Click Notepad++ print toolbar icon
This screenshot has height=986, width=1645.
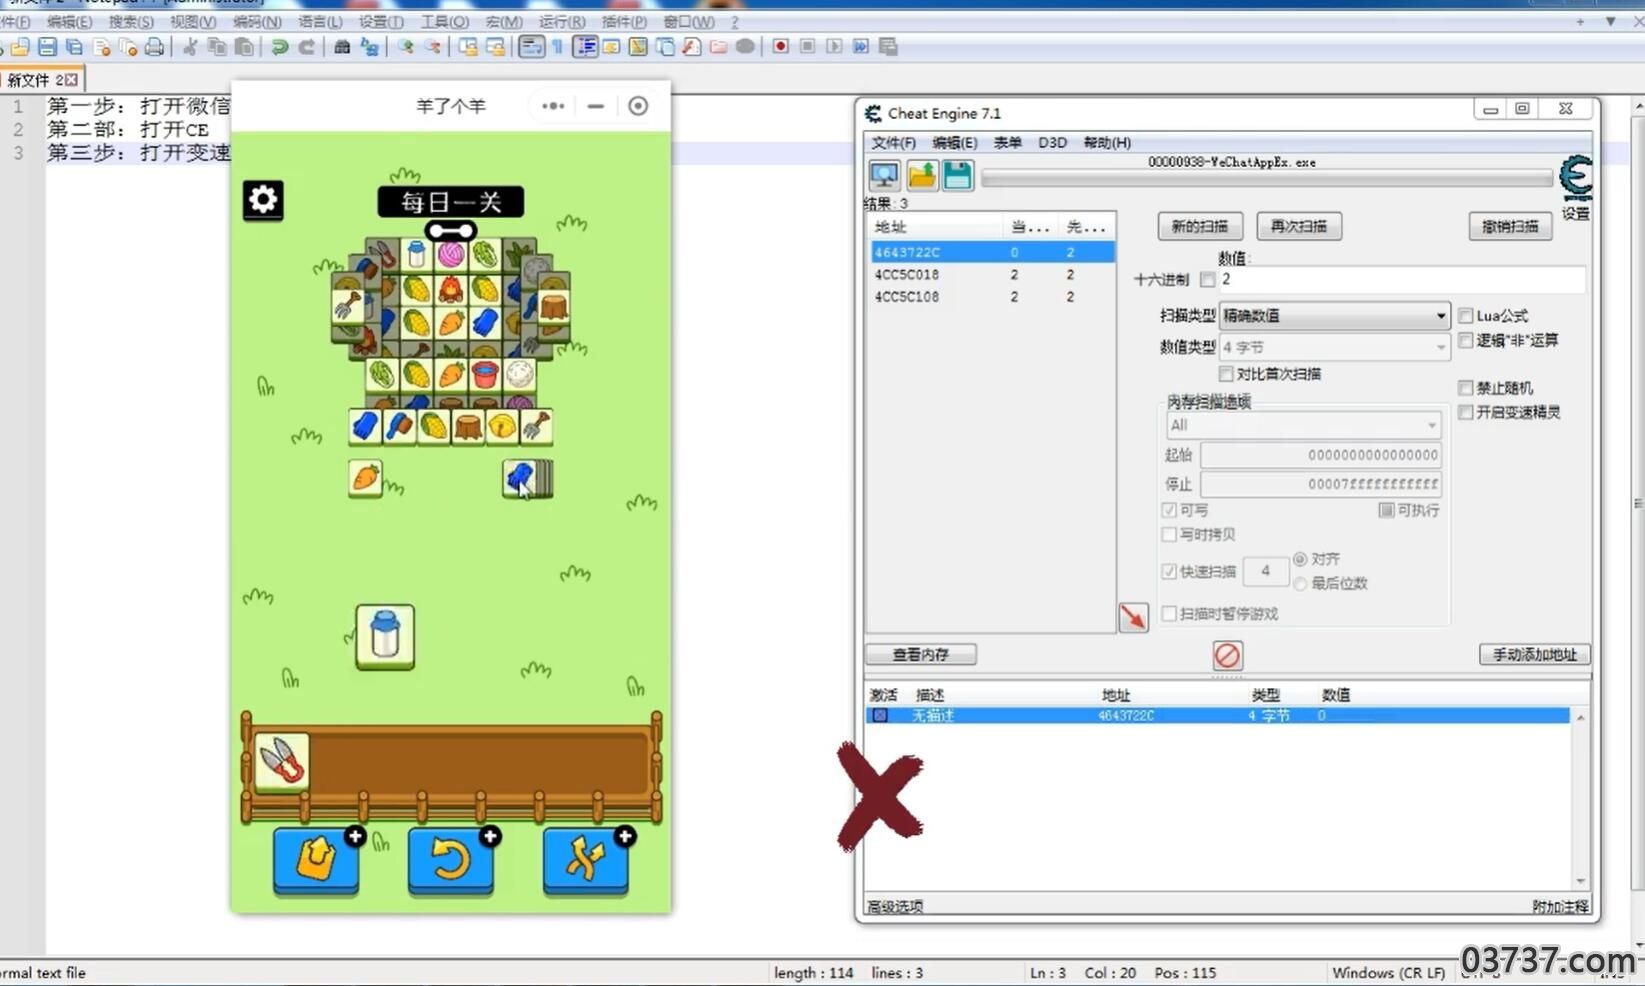point(154,47)
